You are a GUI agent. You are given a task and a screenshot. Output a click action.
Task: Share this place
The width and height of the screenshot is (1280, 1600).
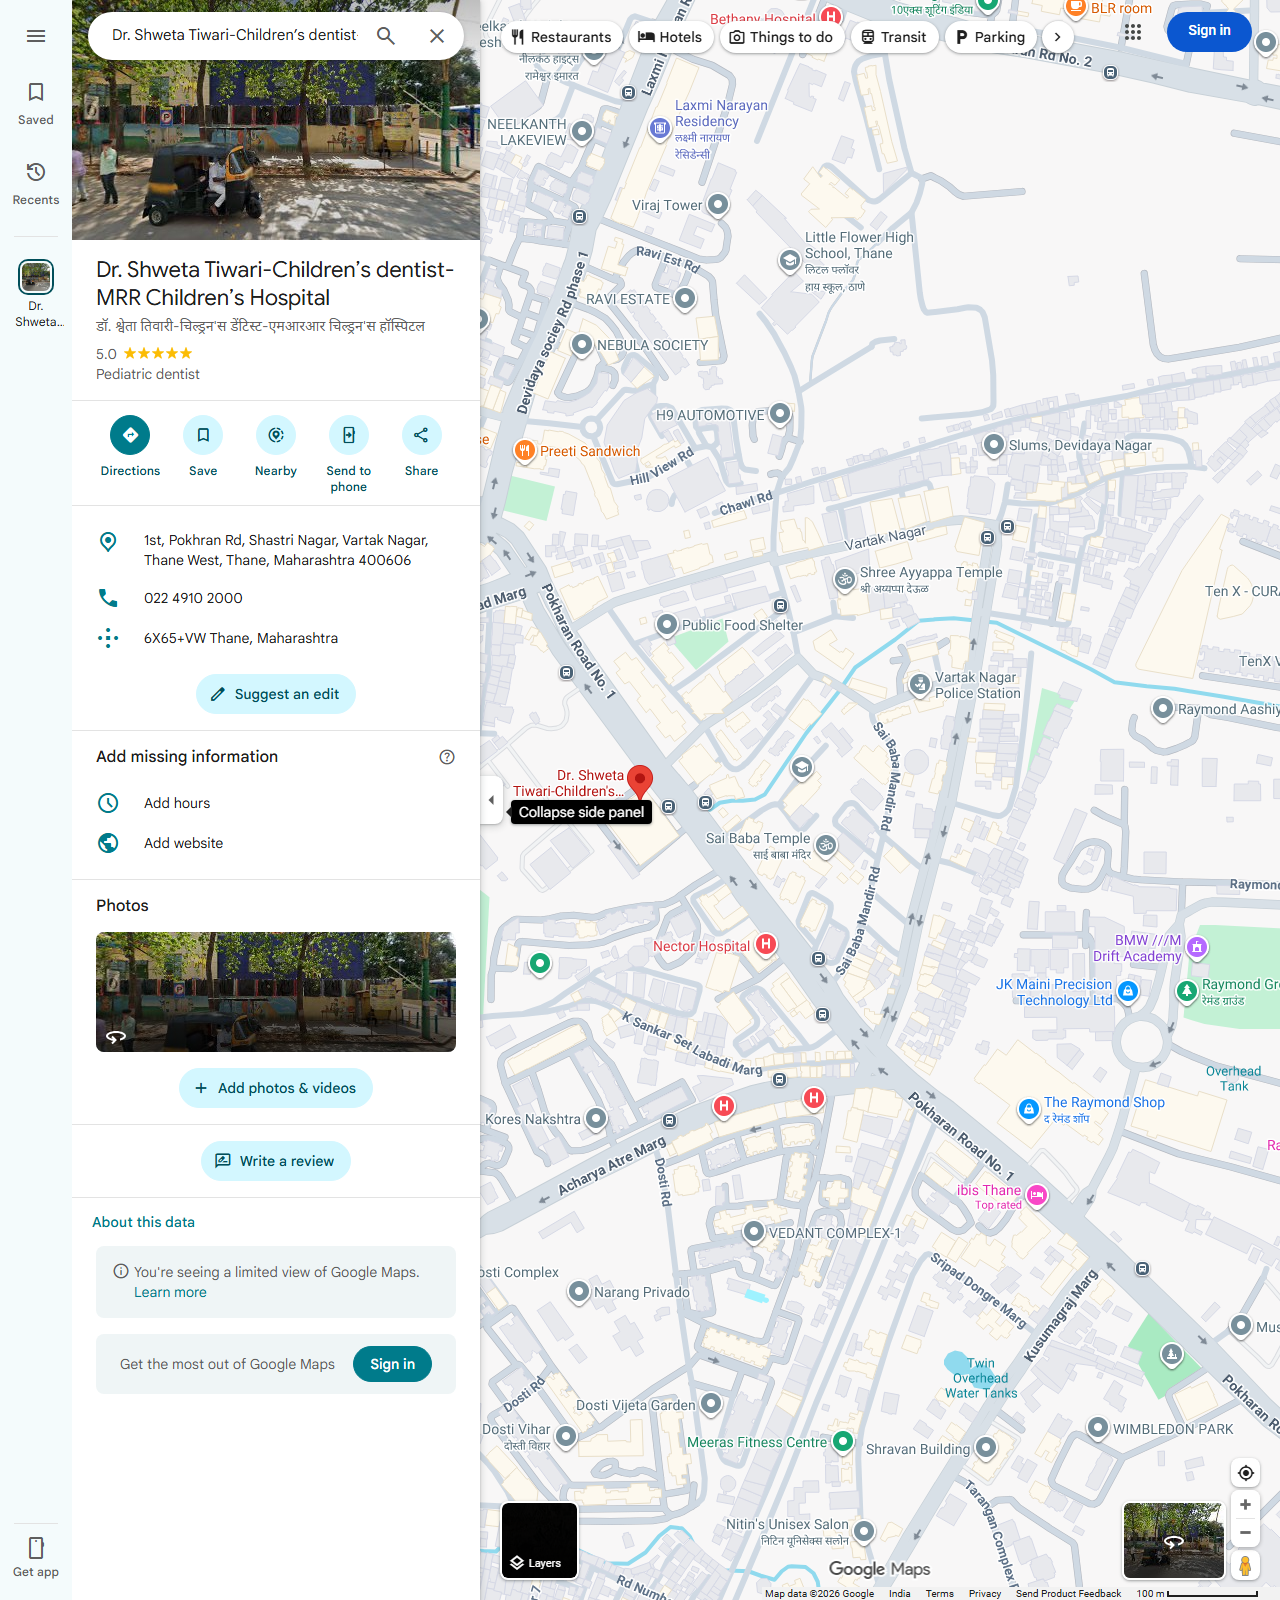[x=421, y=447]
